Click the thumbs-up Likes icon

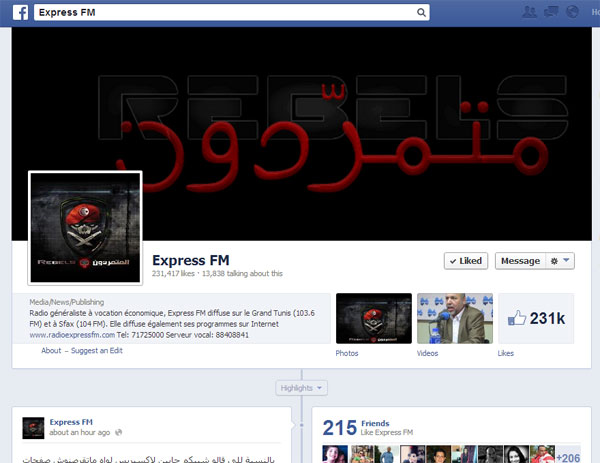click(x=517, y=318)
